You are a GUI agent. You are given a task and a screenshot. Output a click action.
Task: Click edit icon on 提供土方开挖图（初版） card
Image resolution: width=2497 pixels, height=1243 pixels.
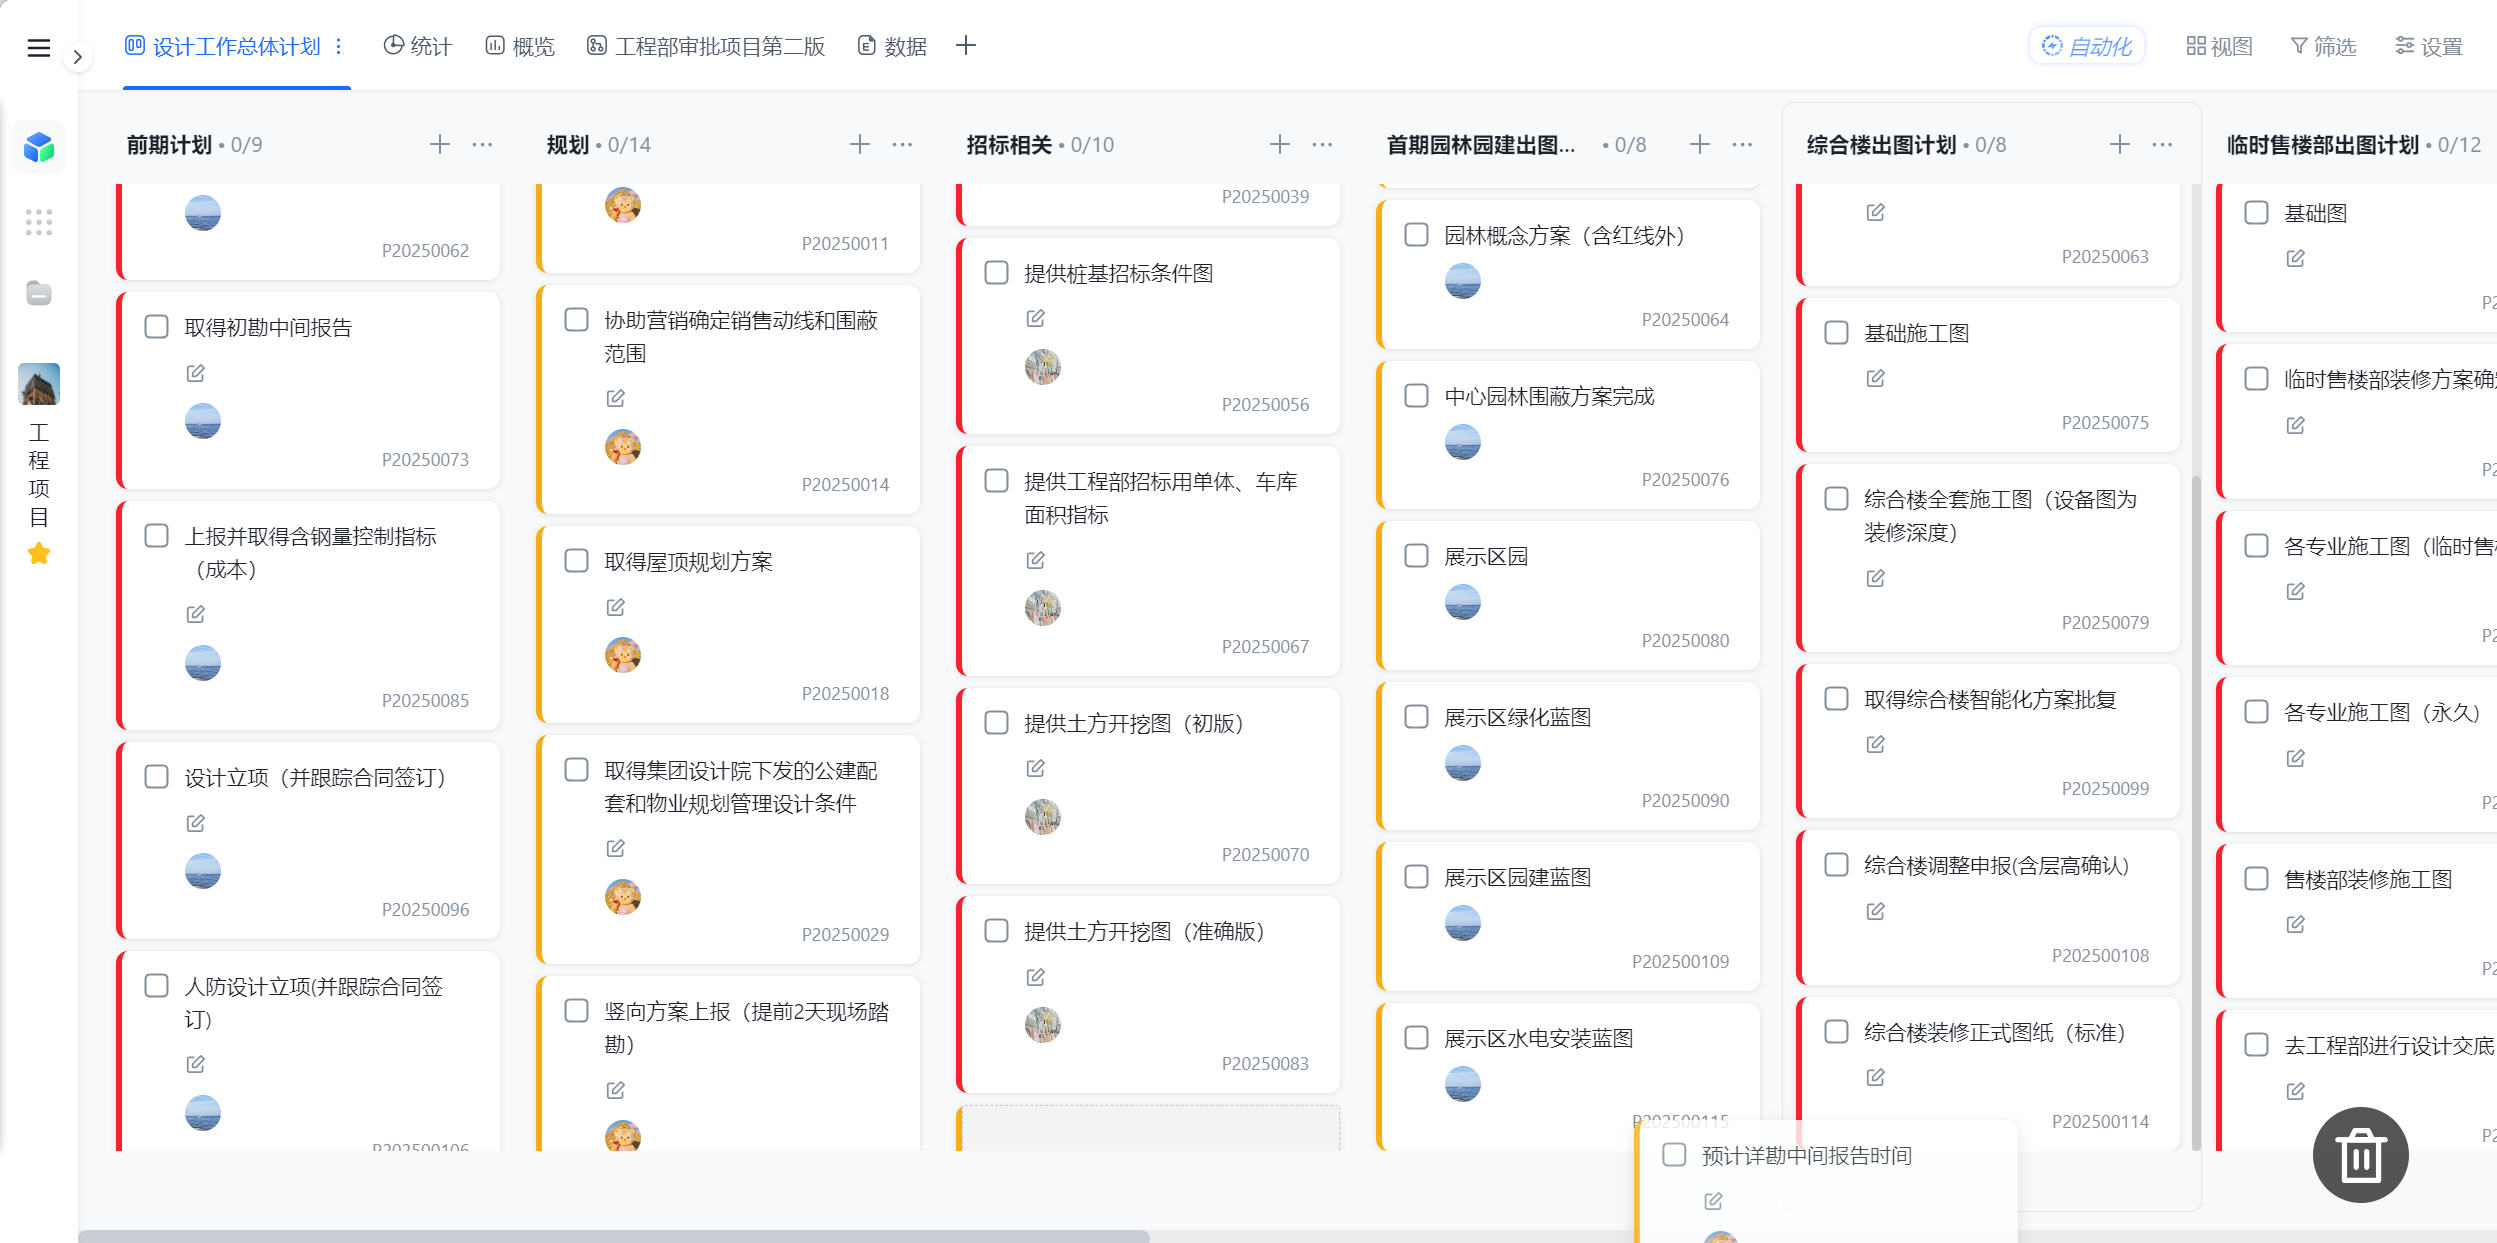(x=1036, y=768)
